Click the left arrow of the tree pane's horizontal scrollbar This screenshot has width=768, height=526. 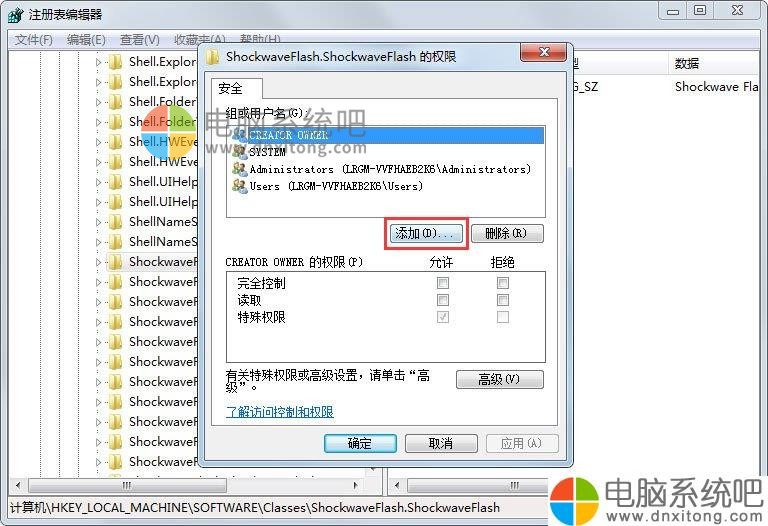(18, 486)
